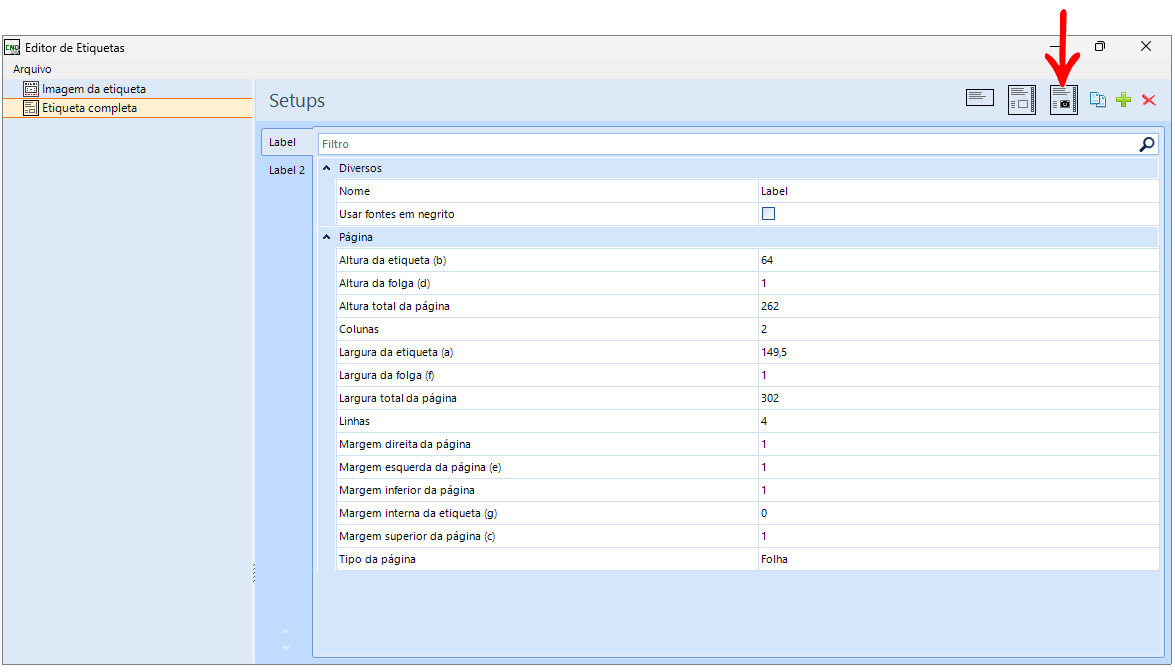The image size is (1175, 672).
Task: Click the Filtro search input field
Action: click(x=727, y=144)
